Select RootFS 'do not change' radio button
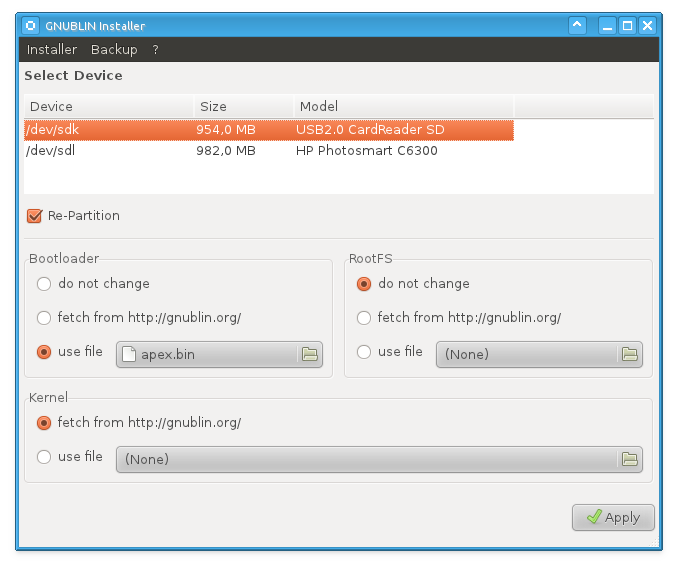Viewport: 678px width, 569px height. [364, 284]
